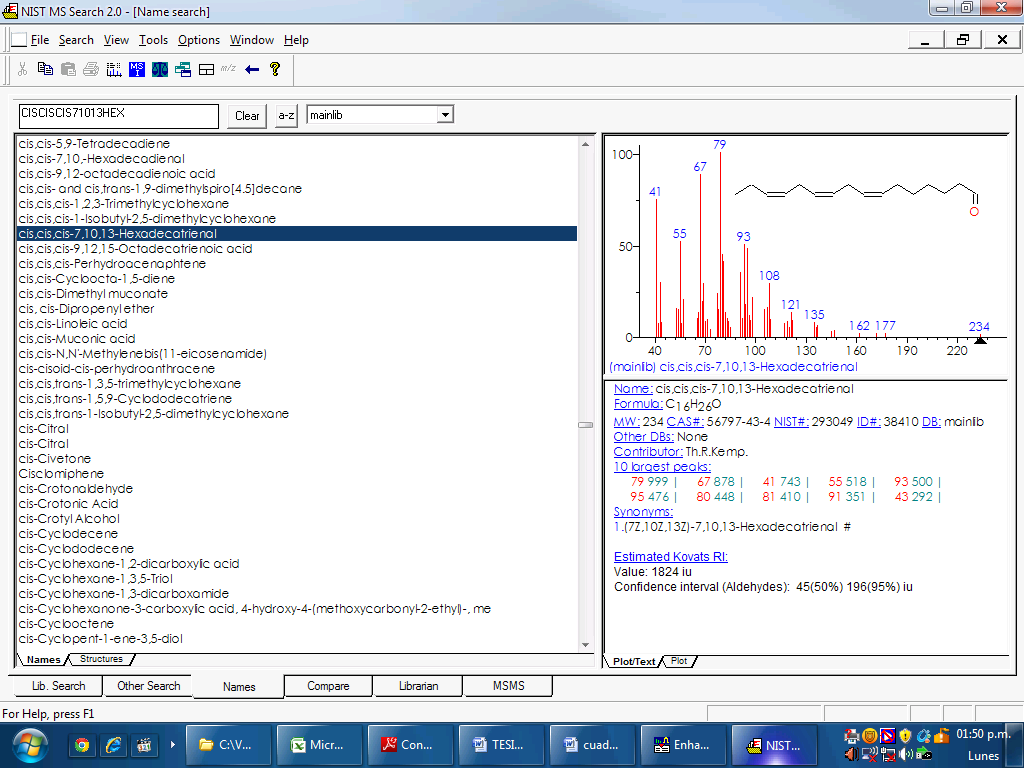This screenshot has height=768, width=1024.
Task: Open the Window menu
Action: pos(252,40)
